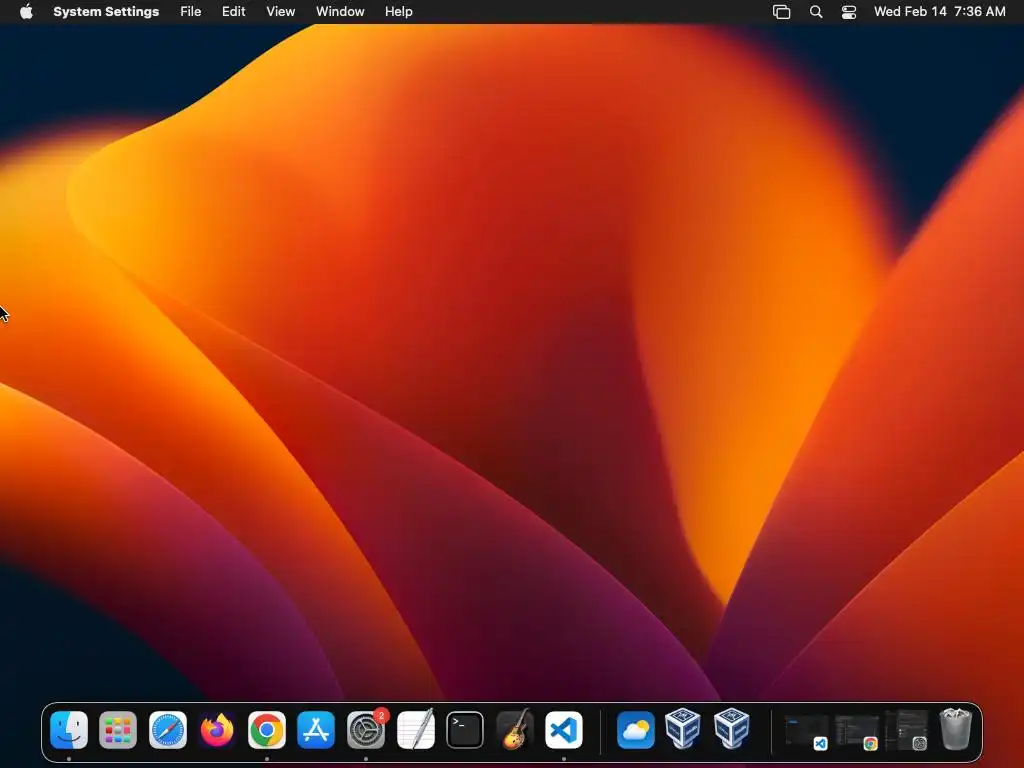
Task: Open Finder from the Dock
Action: pos(69,729)
